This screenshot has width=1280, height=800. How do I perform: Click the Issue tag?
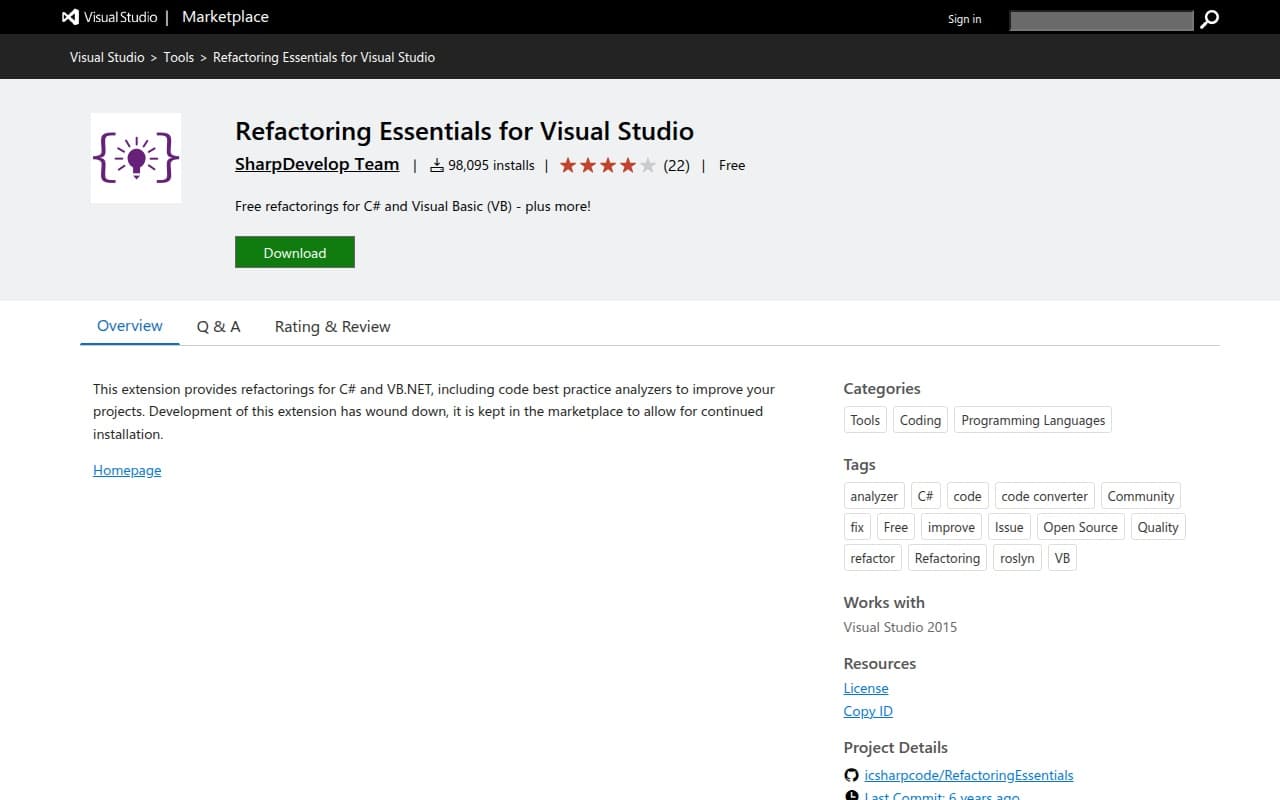(x=1009, y=527)
